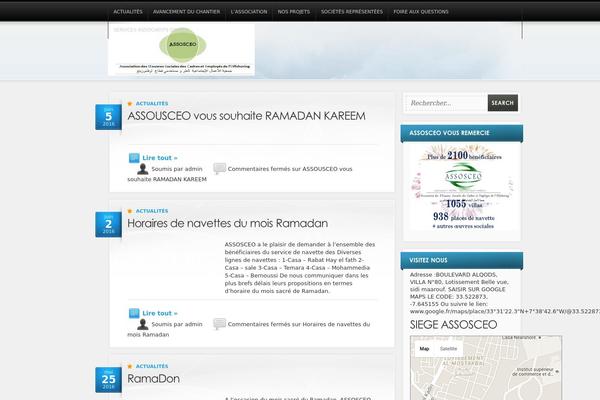Click Lire tout under Horaires de navettes post
This screenshot has height=400, width=600.
(160, 313)
